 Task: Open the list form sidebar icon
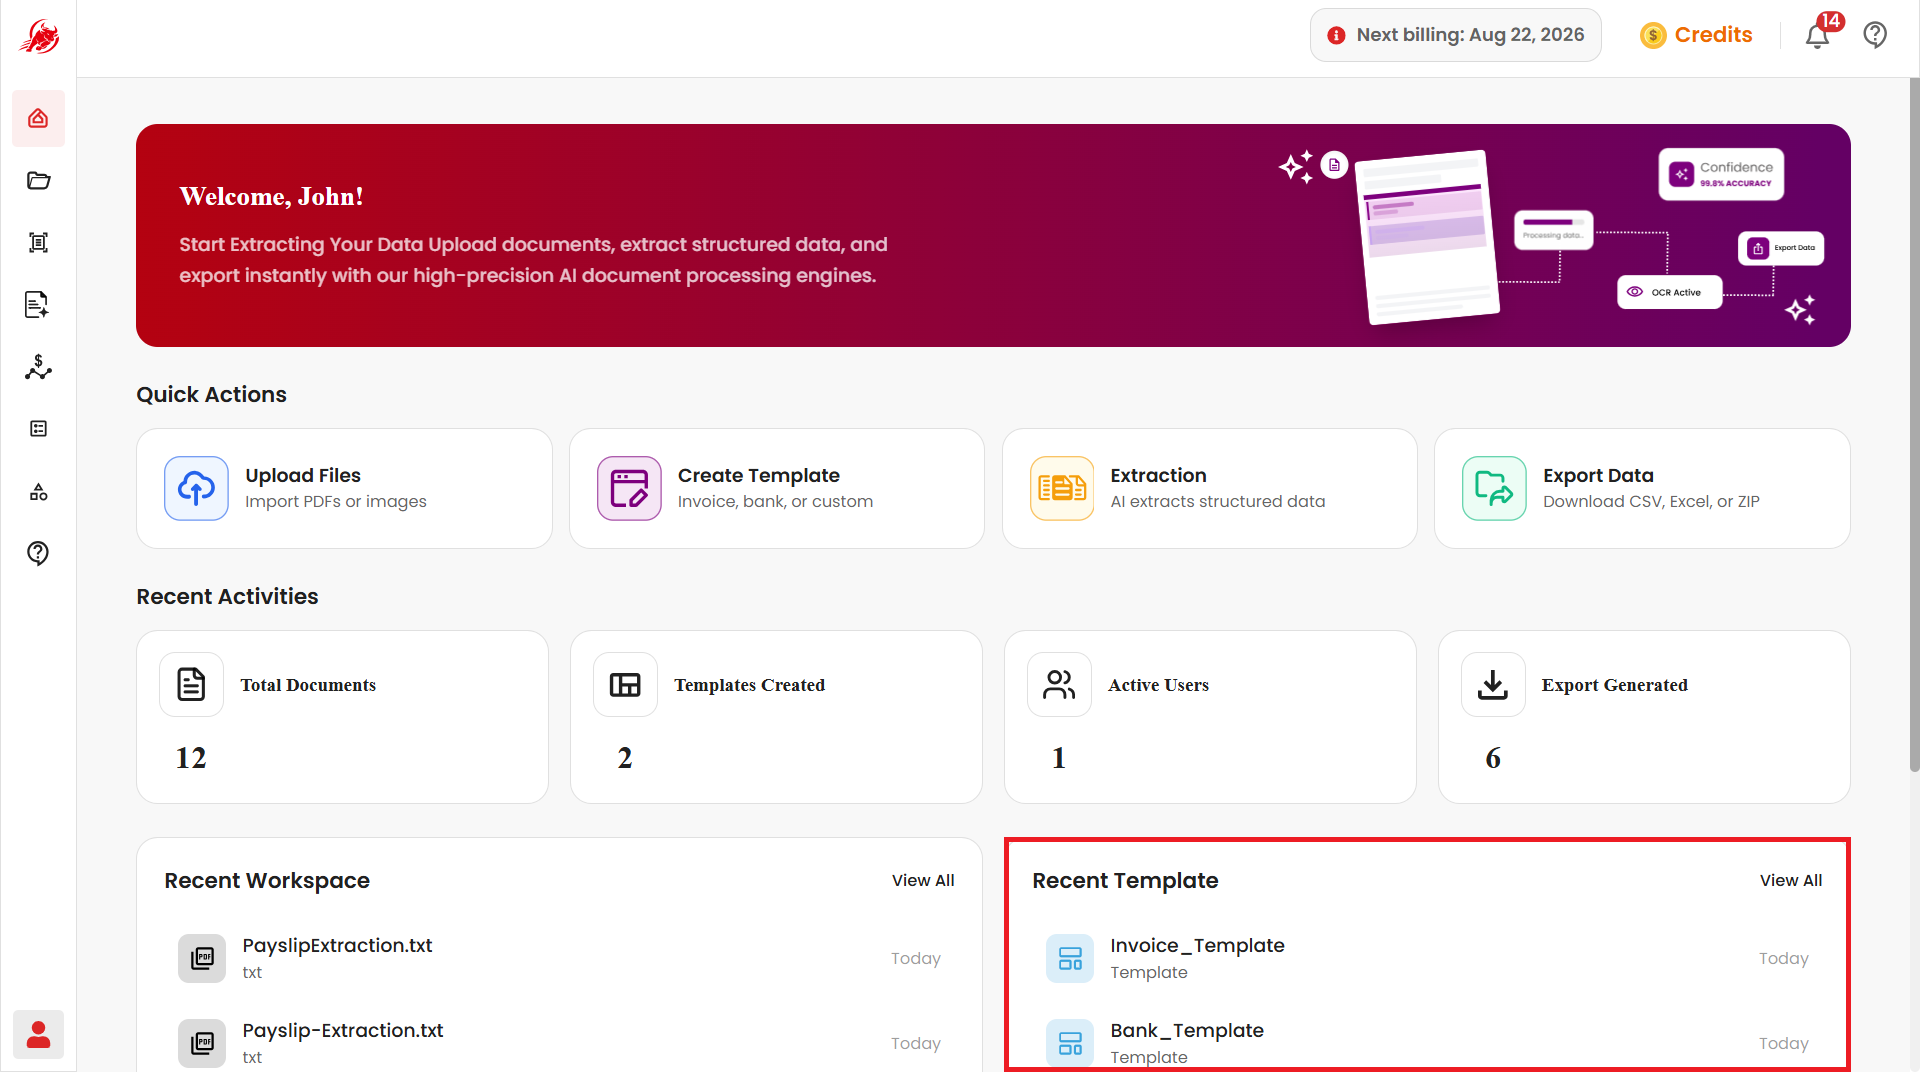[x=38, y=429]
